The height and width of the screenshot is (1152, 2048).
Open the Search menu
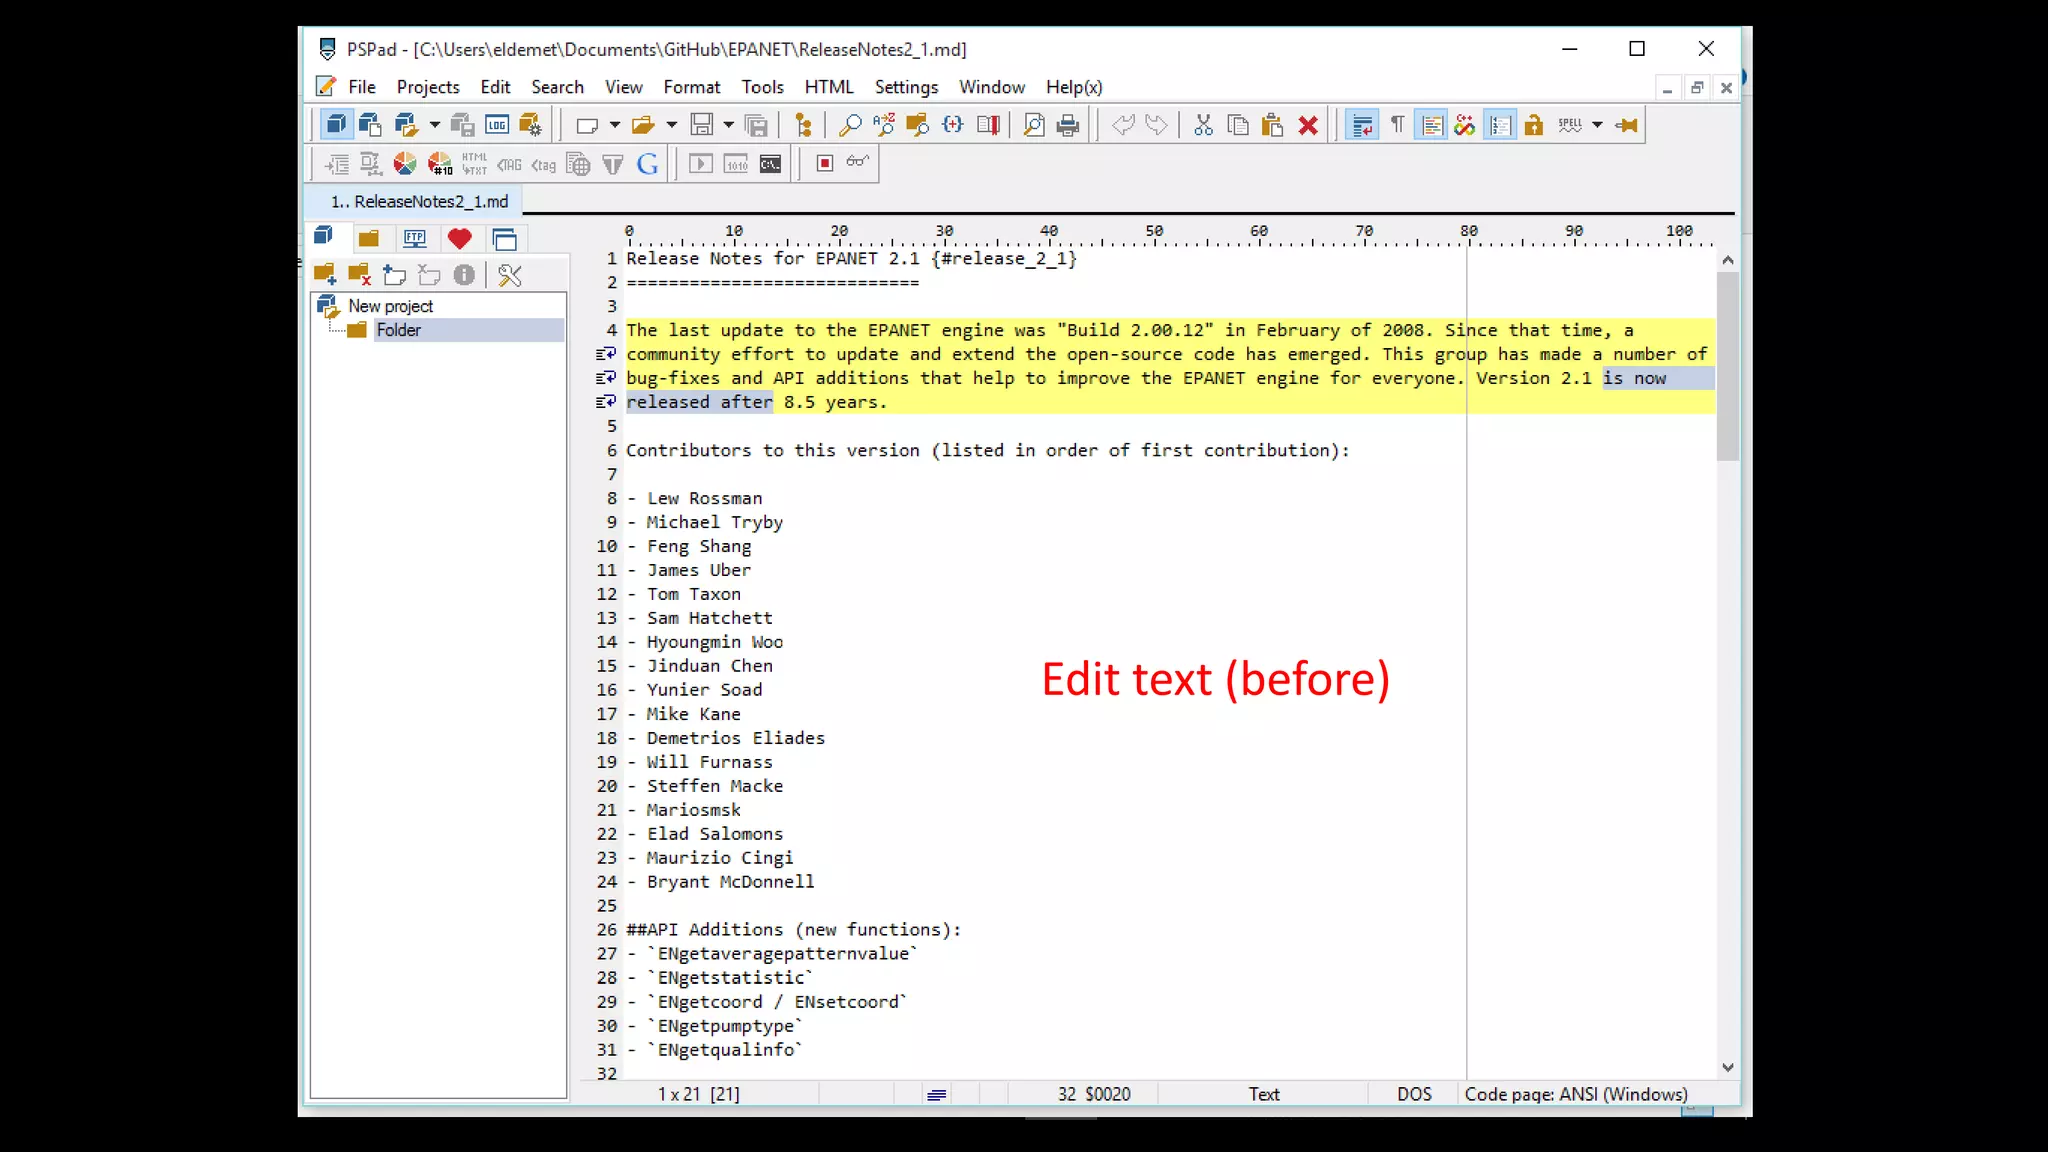click(557, 87)
